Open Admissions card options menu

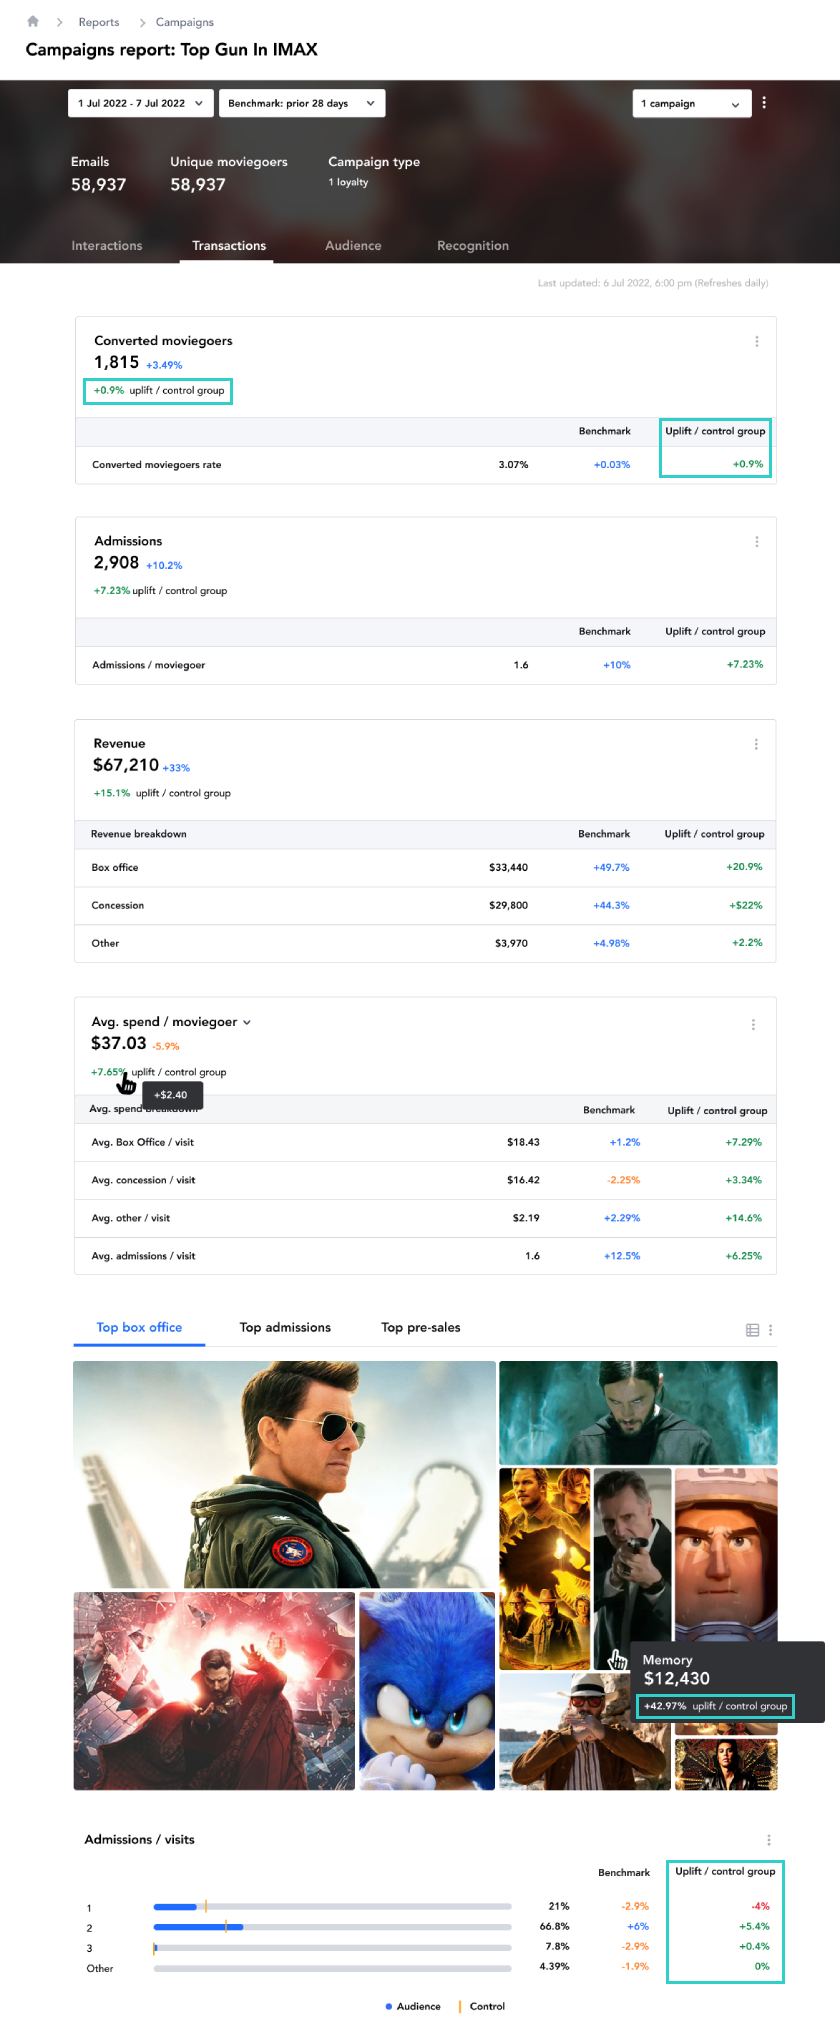(757, 541)
